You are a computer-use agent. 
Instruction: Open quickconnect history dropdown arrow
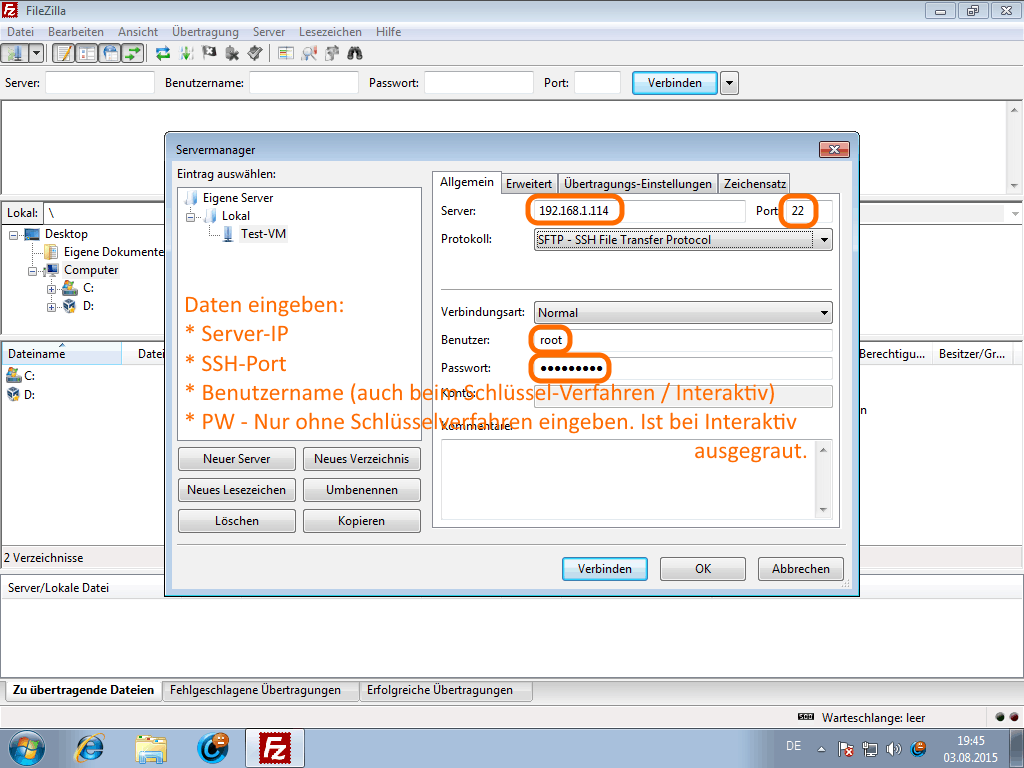[x=729, y=83]
